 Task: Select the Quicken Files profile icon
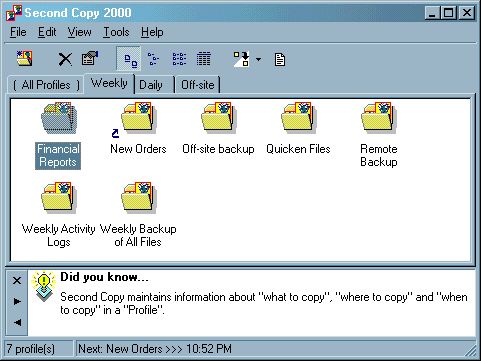pos(298,117)
